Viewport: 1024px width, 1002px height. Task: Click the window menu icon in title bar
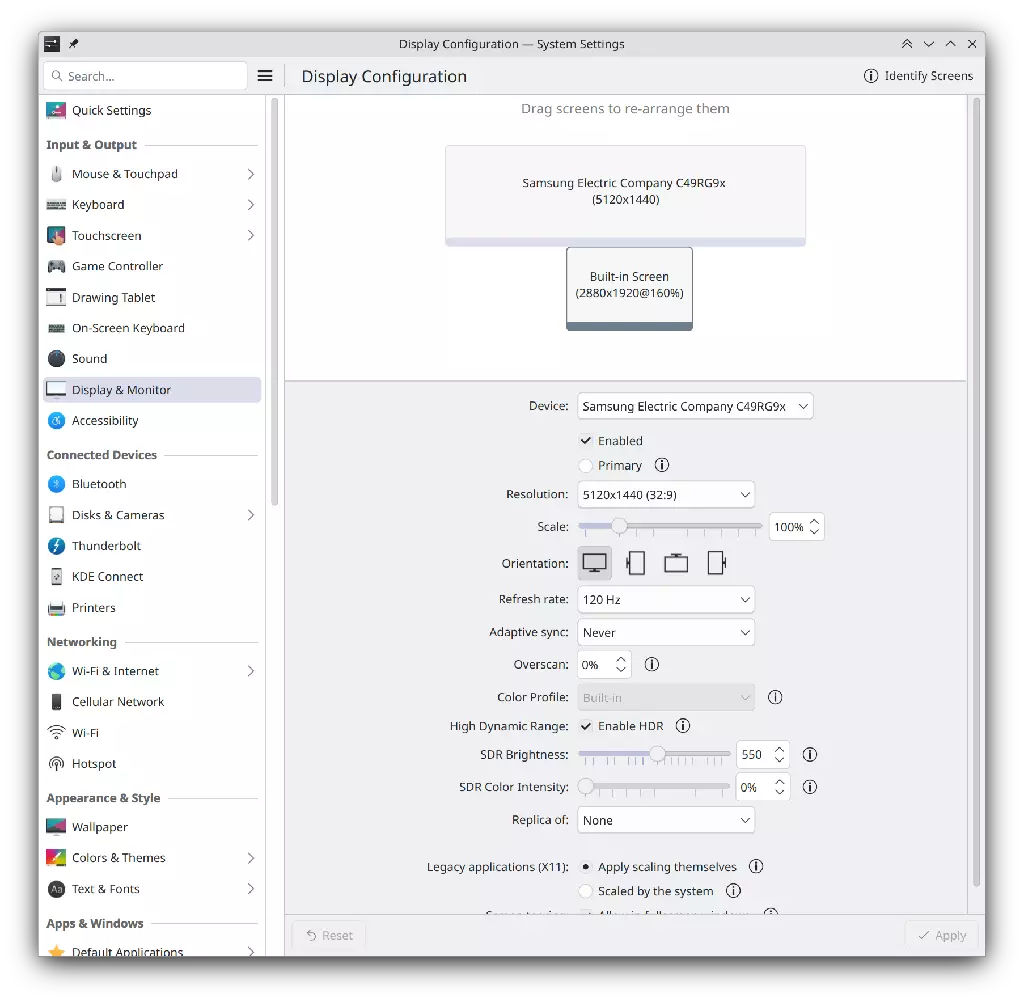pos(52,44)
